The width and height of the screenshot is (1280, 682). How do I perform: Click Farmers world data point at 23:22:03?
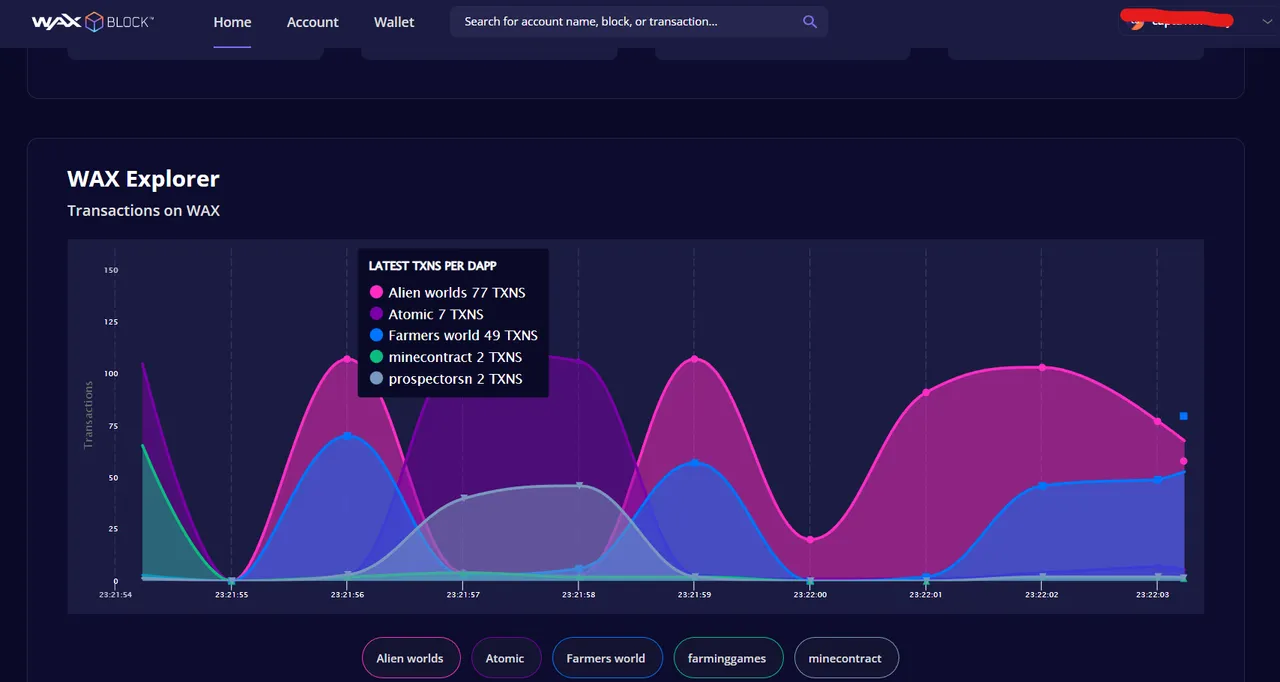point(1157,480)
